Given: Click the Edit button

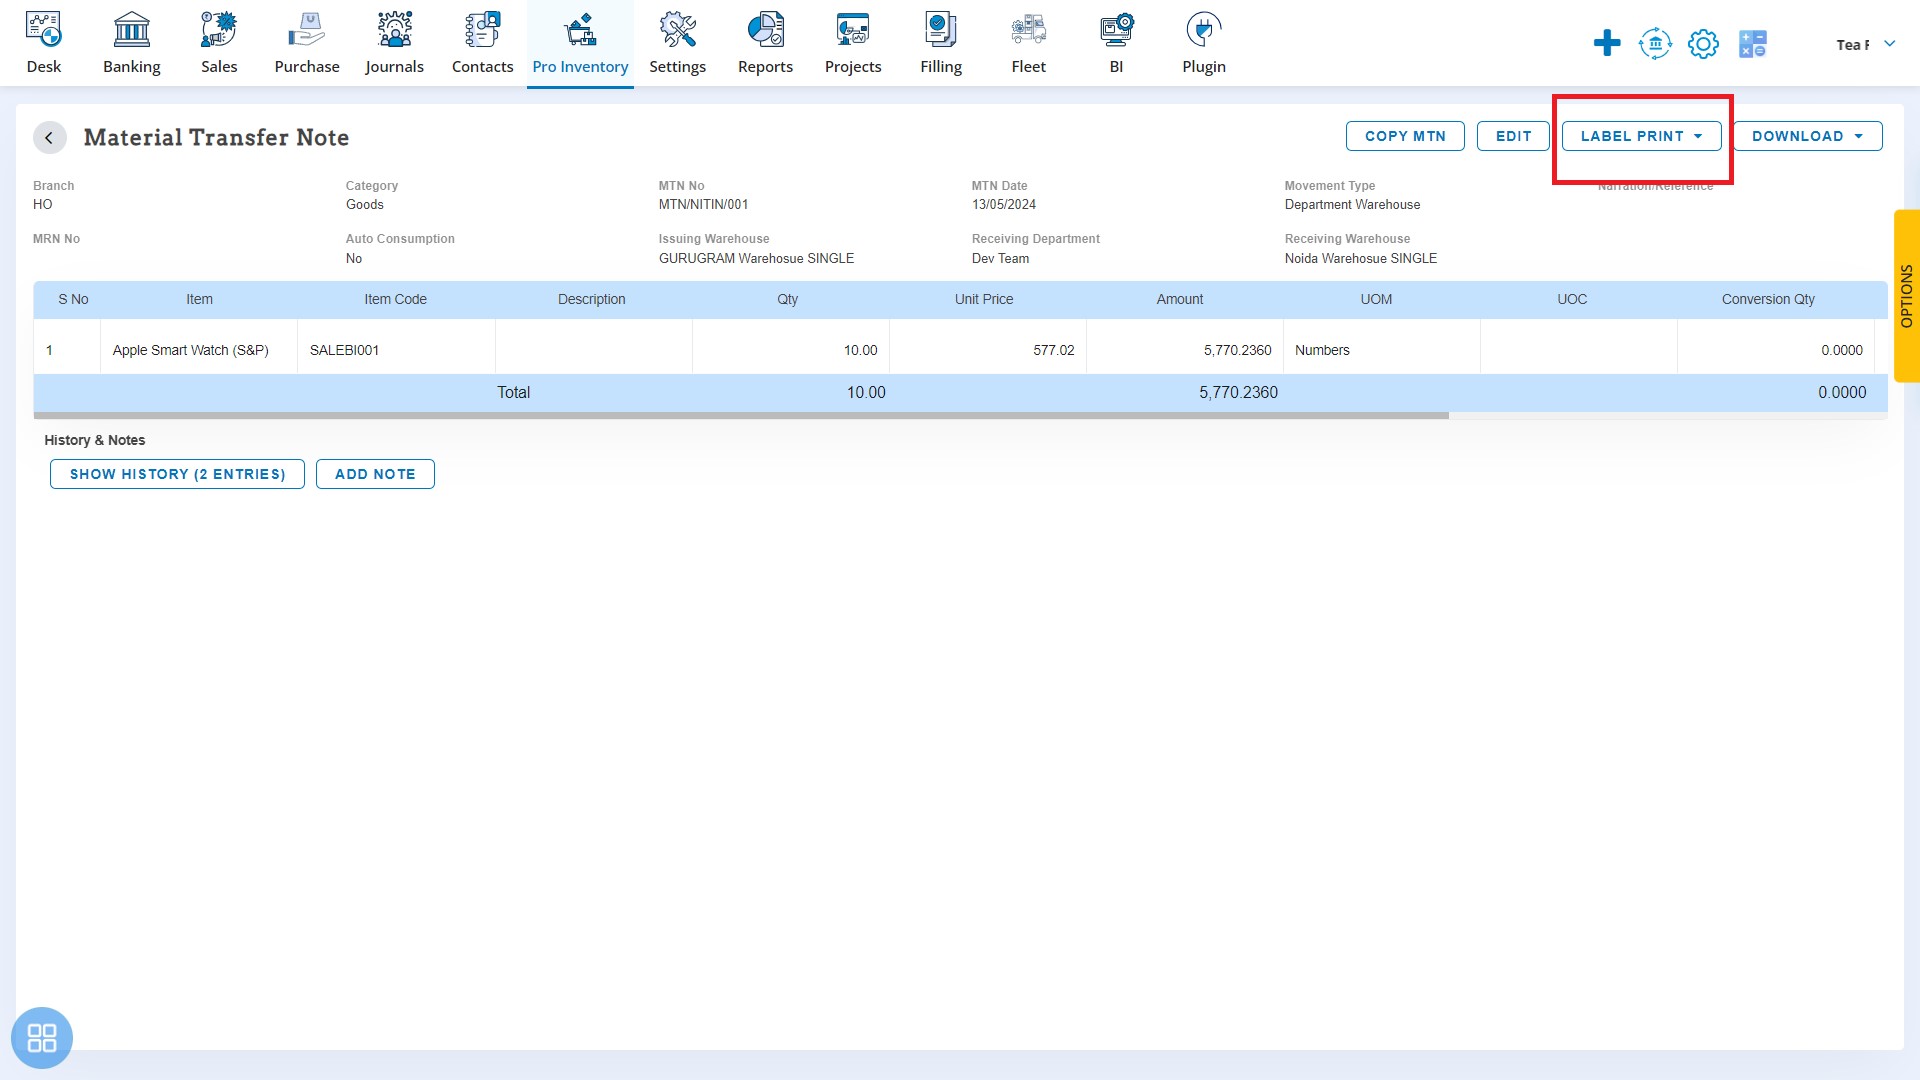Looking at the screenshot, I should pyautogui.click(x=1514, y=136).
